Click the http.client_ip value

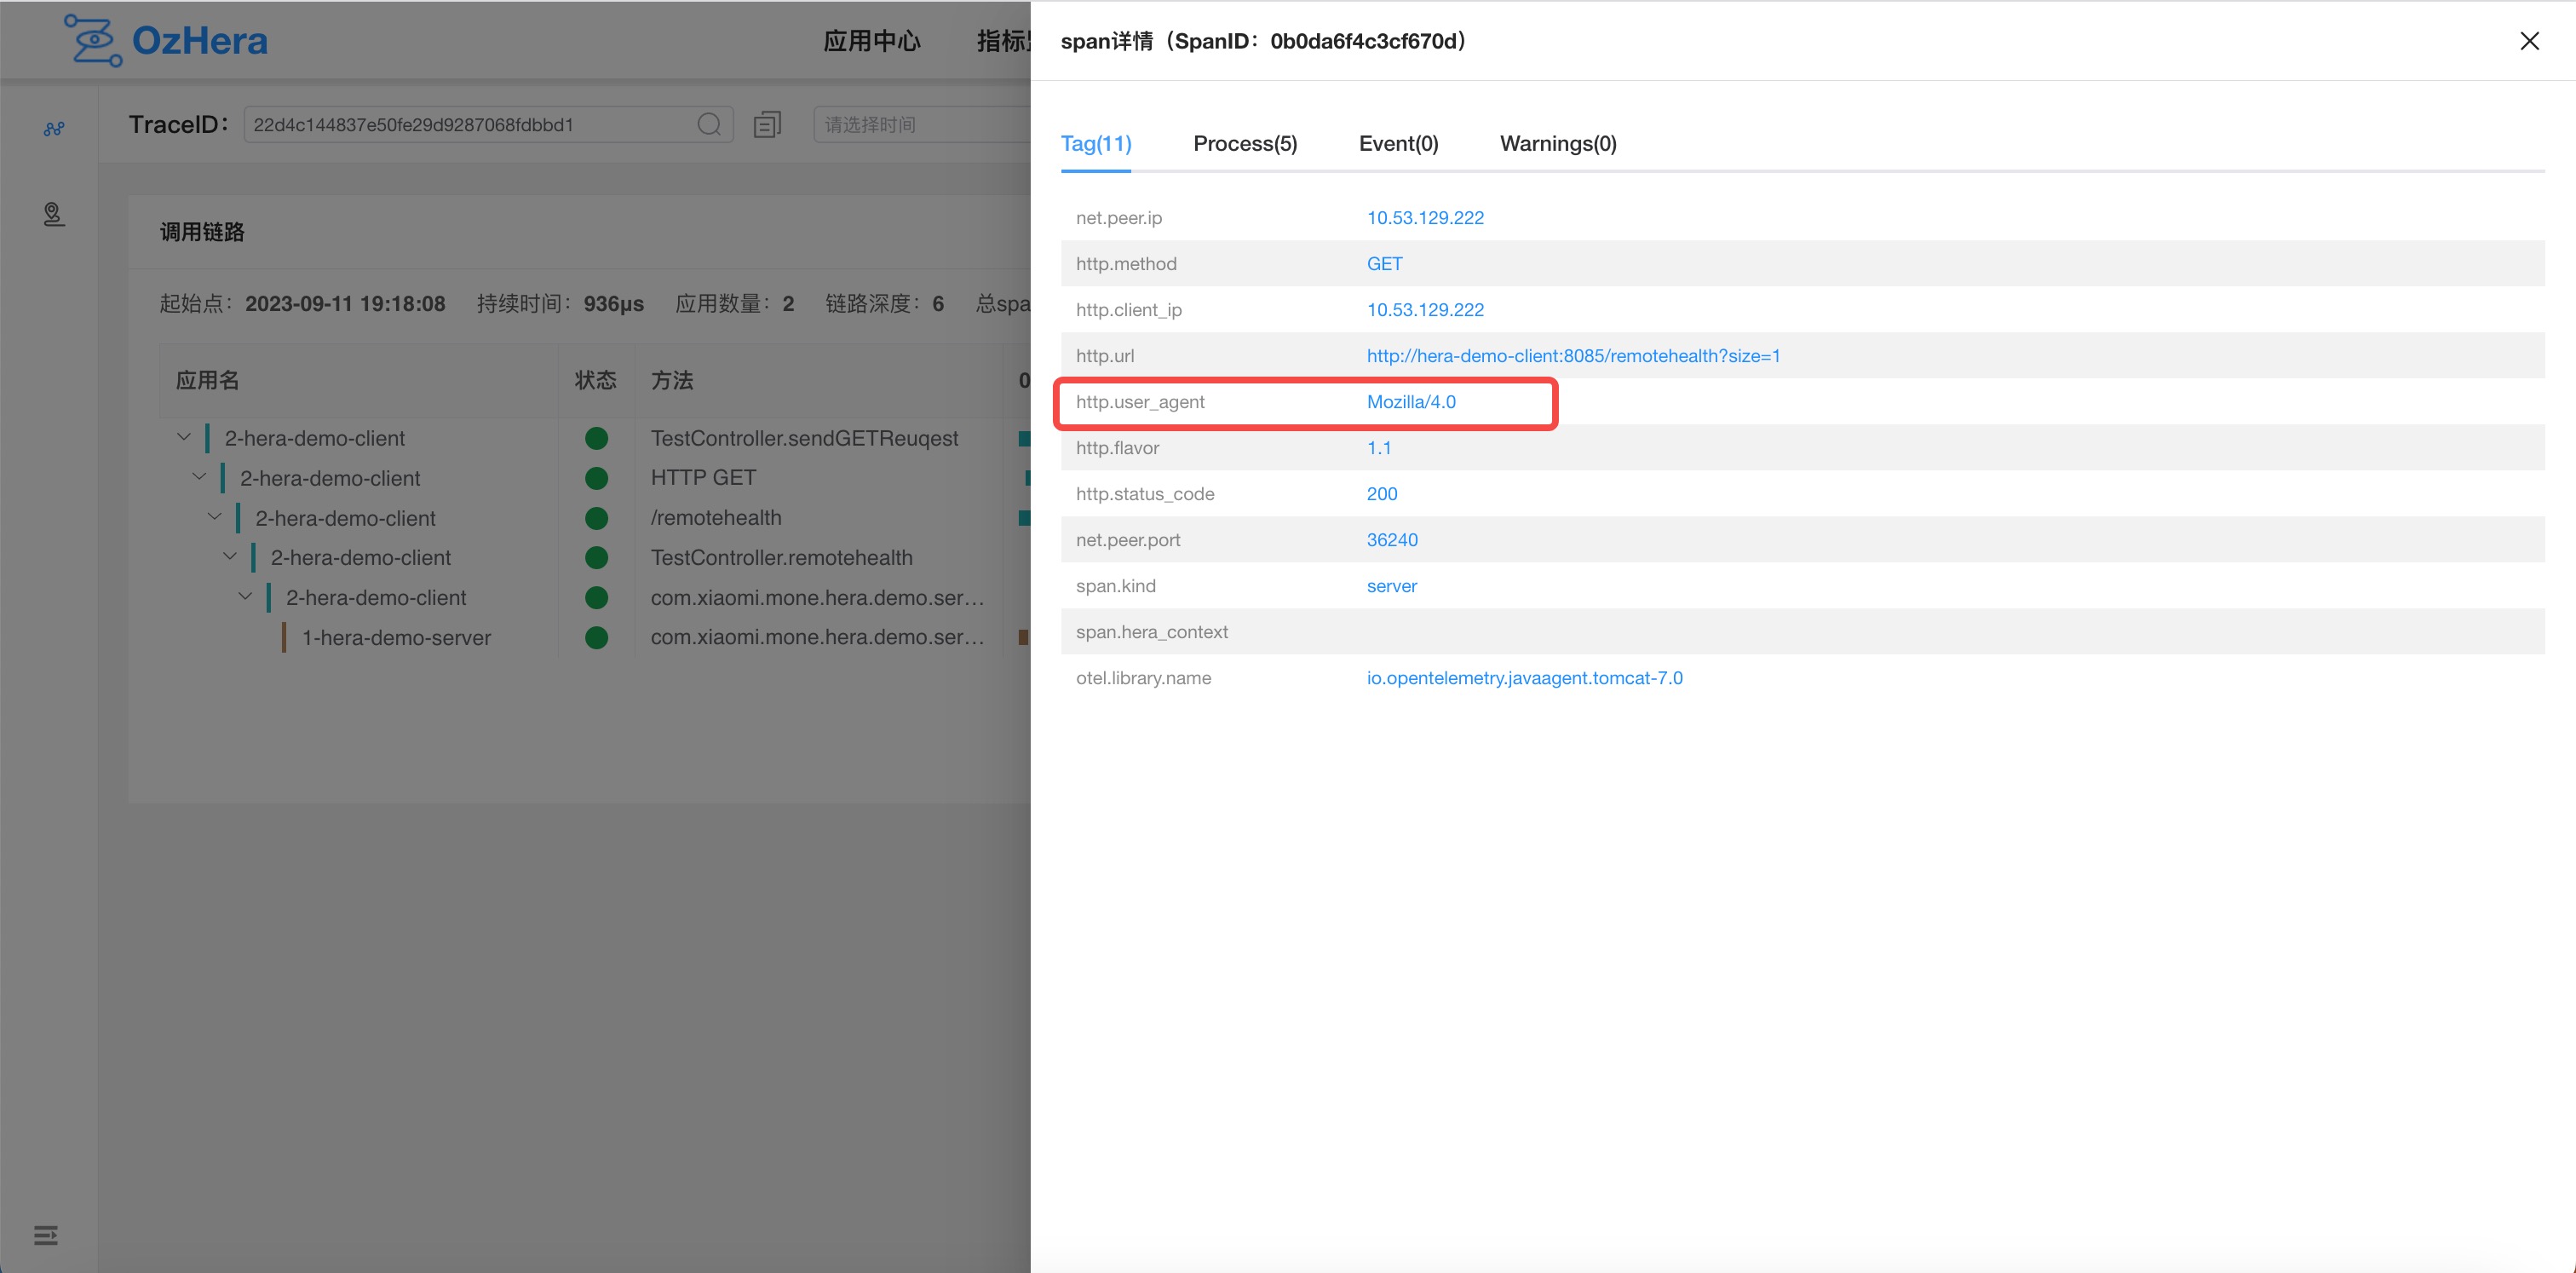point(1425,310)
